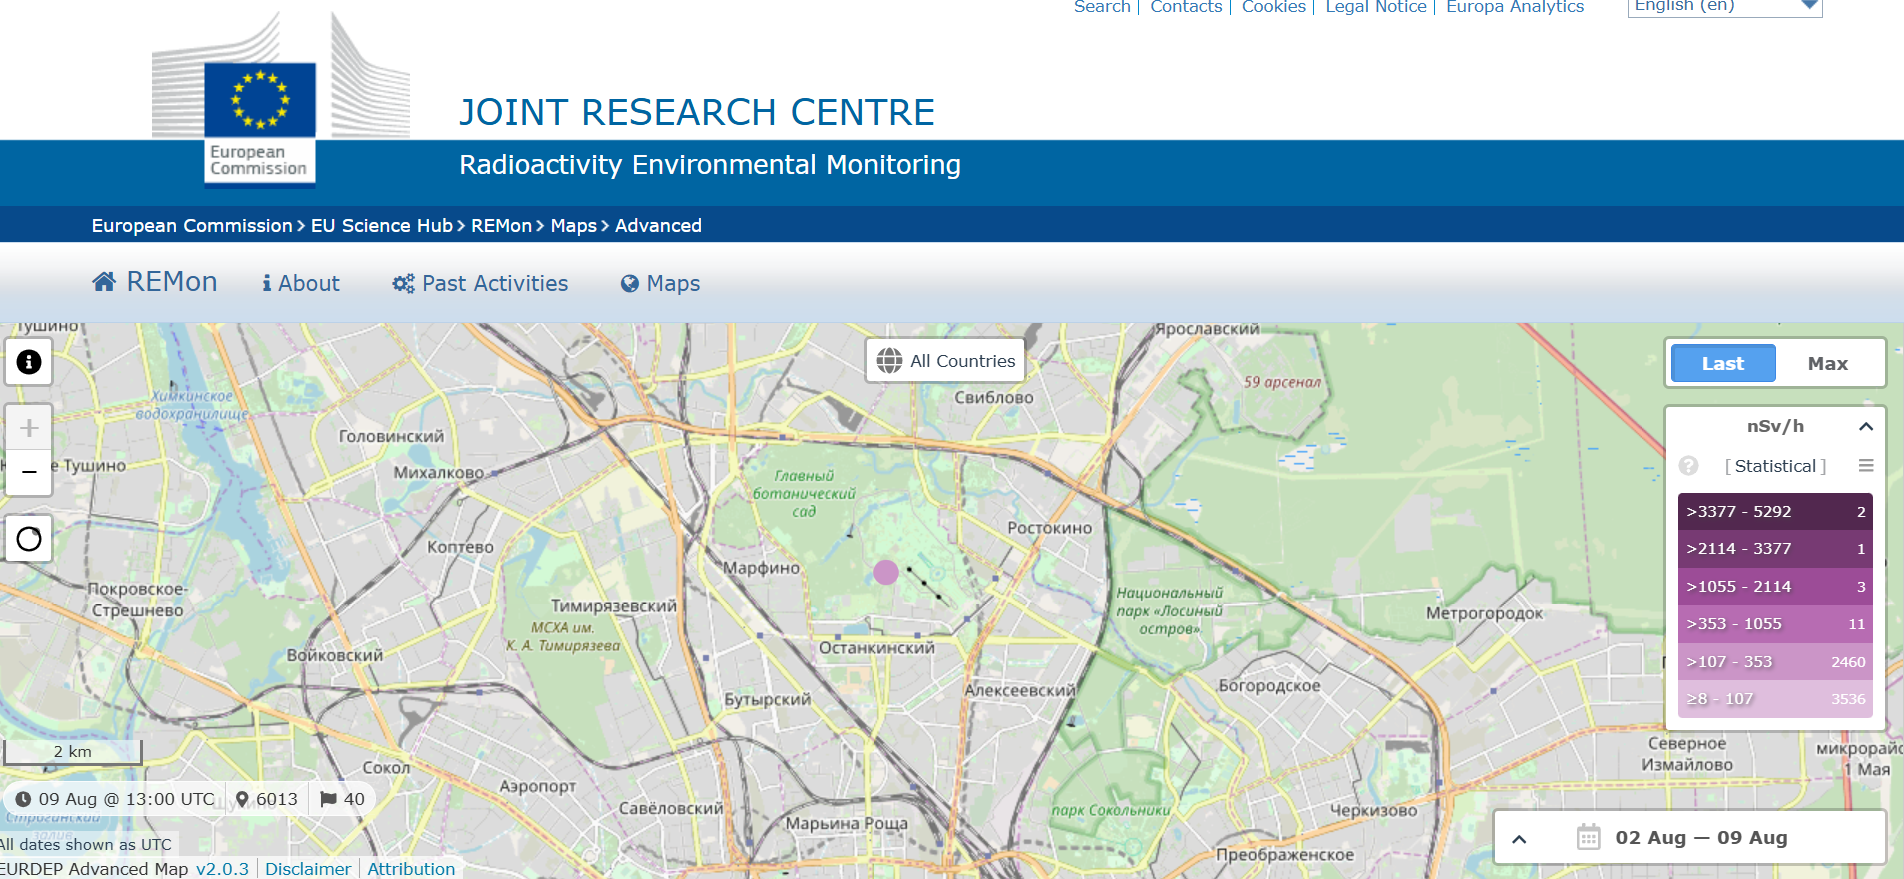Click Radioactivity Environmental Monitoring heading
This screenshot has height=879, width=1904.
[710, 165]
